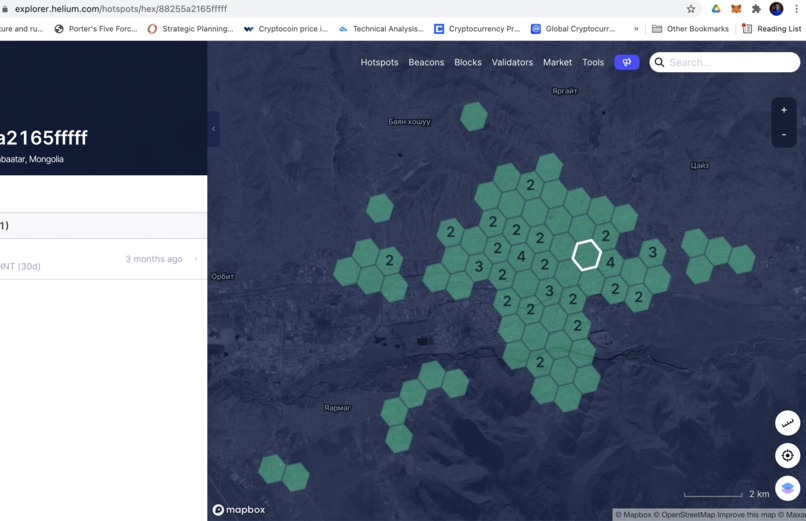Open the 'Improve this map' link

tap(746, 514)
